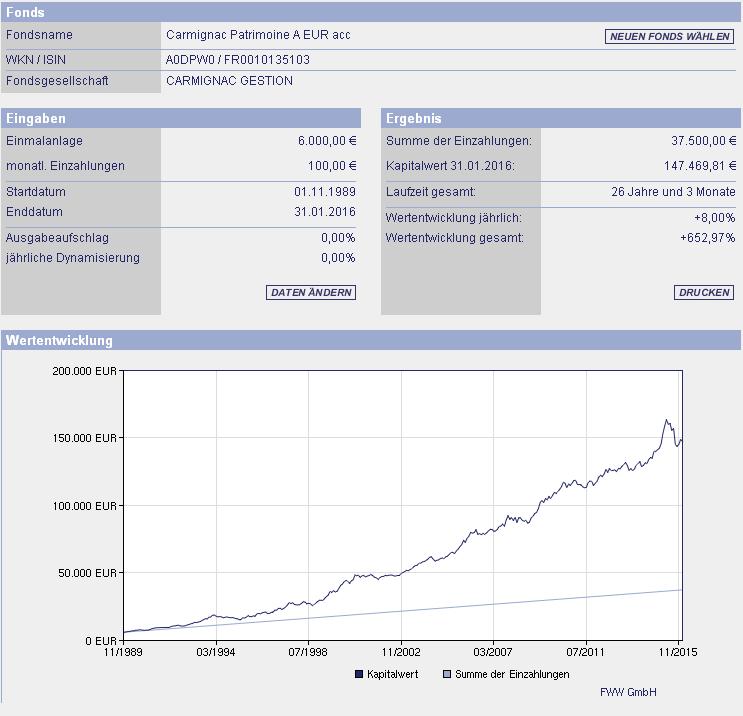
Task: Click the total performance value +652,97%
Action: tap(707, 237)
